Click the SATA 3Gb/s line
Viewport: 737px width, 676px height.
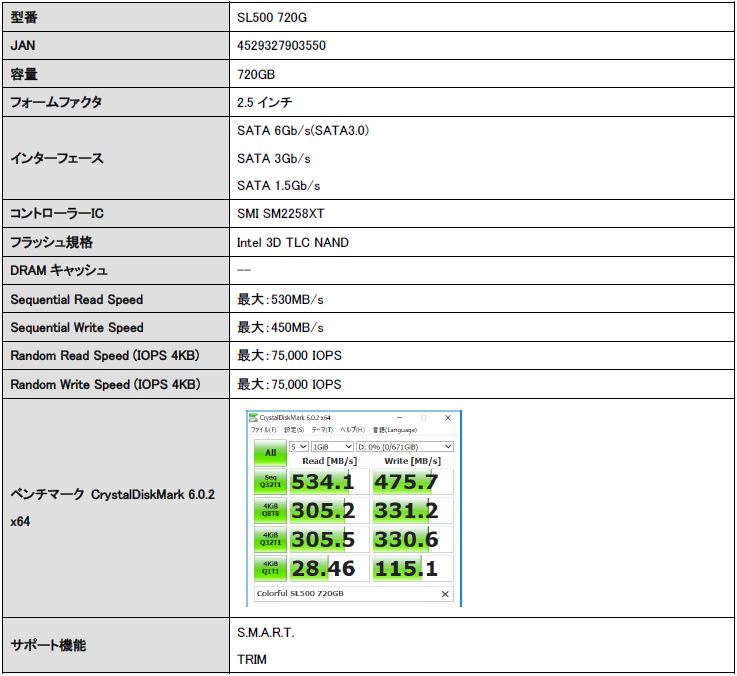coord(274,158)
